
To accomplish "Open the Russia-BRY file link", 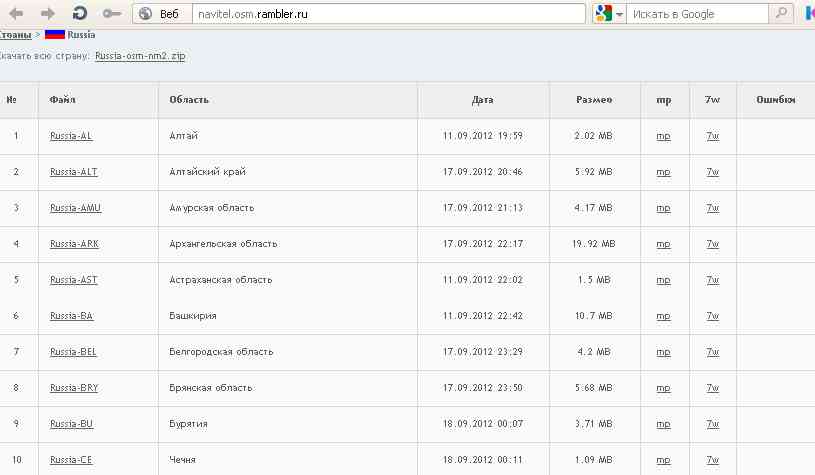I will [74, 388].
